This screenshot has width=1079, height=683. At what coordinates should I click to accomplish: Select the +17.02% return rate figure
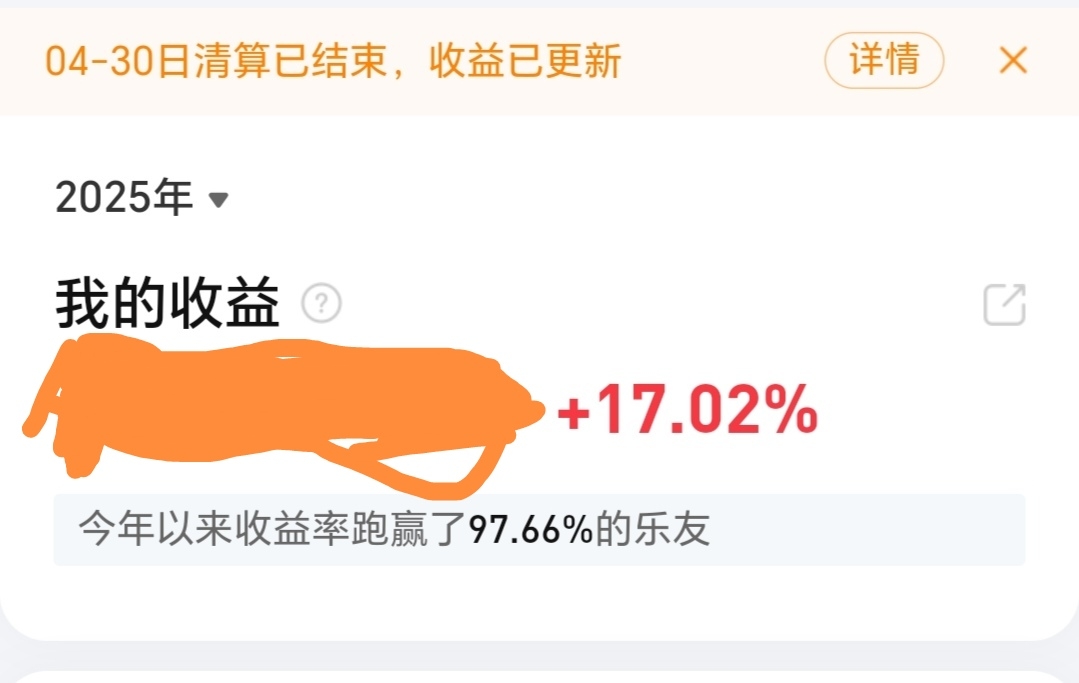coord(687,410)
